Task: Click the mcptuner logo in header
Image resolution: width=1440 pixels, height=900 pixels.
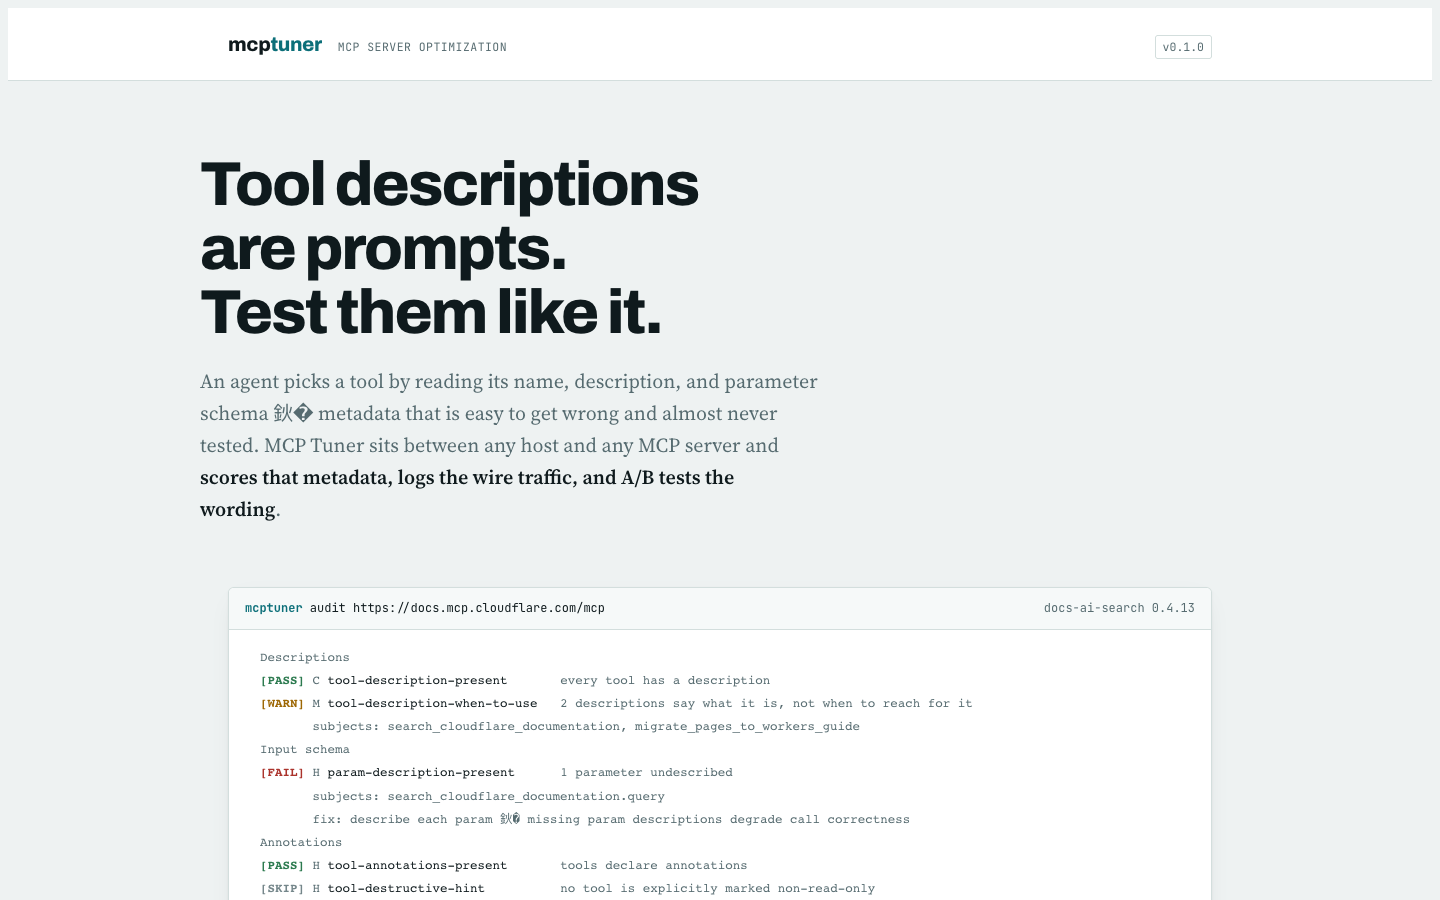Action: tap(275, 45)
